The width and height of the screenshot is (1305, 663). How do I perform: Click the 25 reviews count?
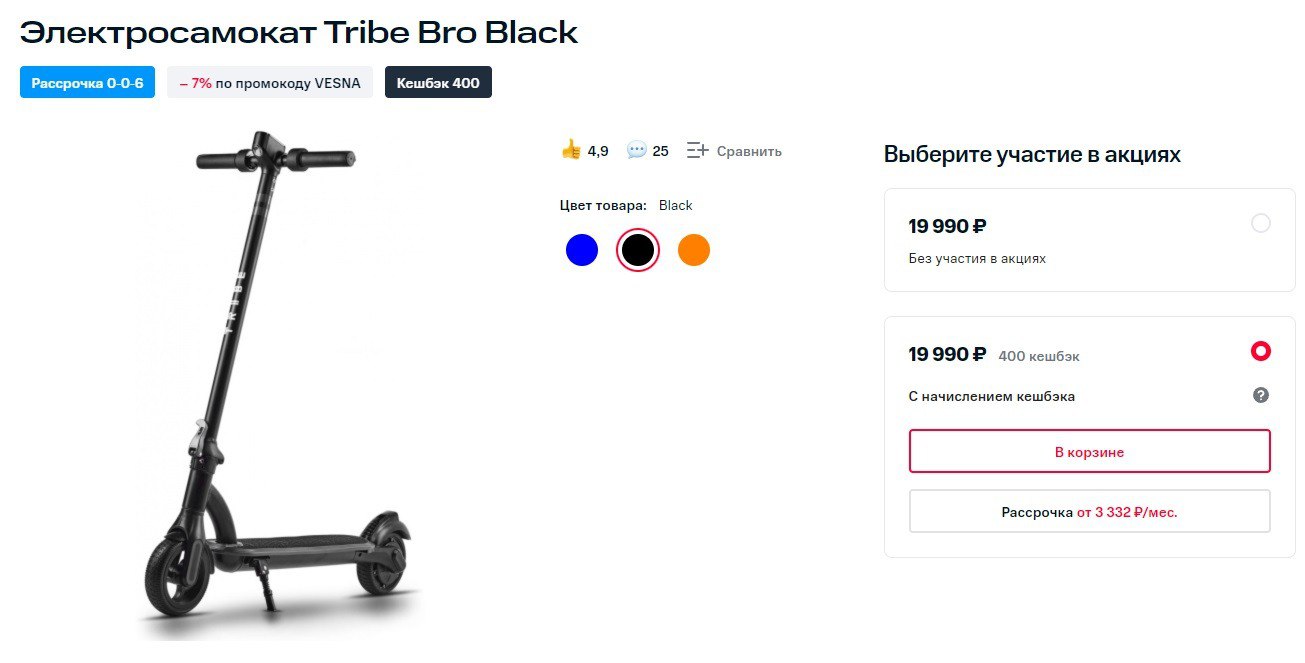pos(661,152)
